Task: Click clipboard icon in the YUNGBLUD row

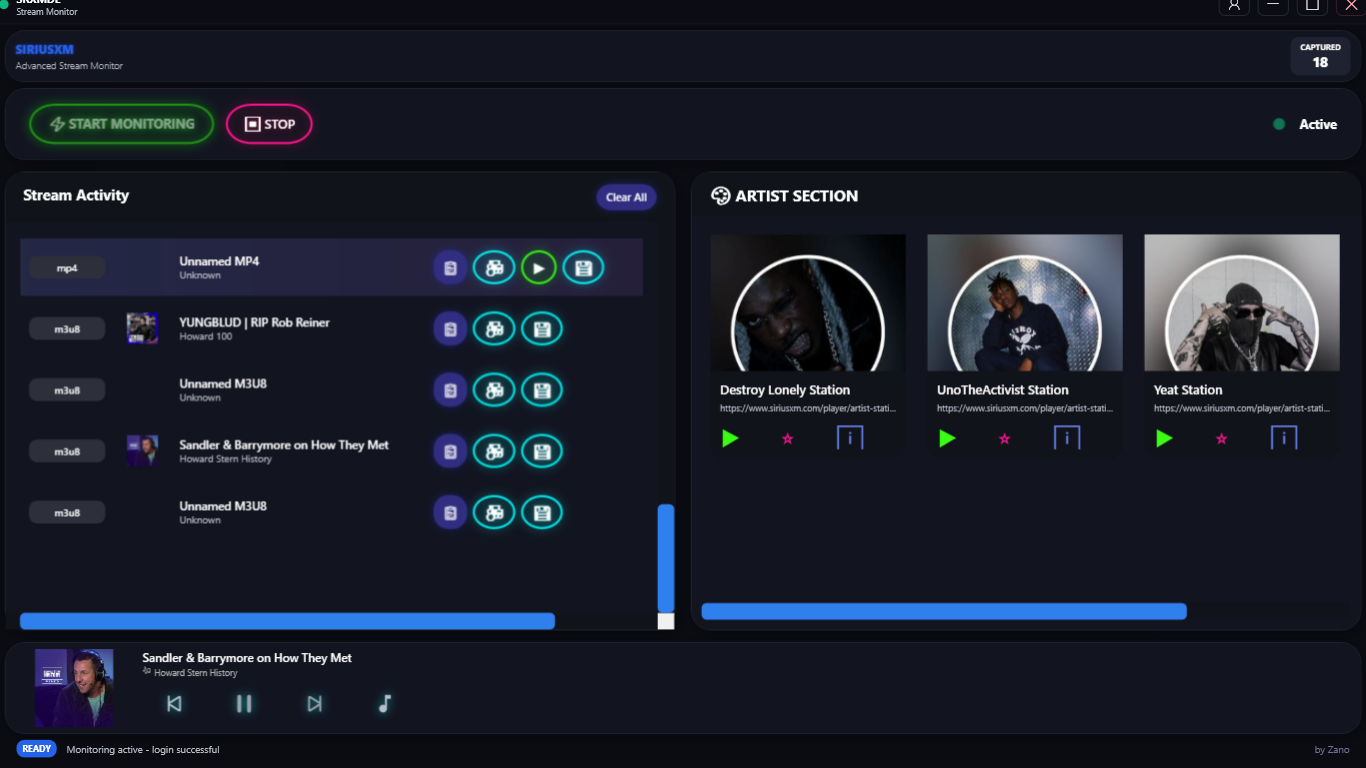Action: (450, 328)
